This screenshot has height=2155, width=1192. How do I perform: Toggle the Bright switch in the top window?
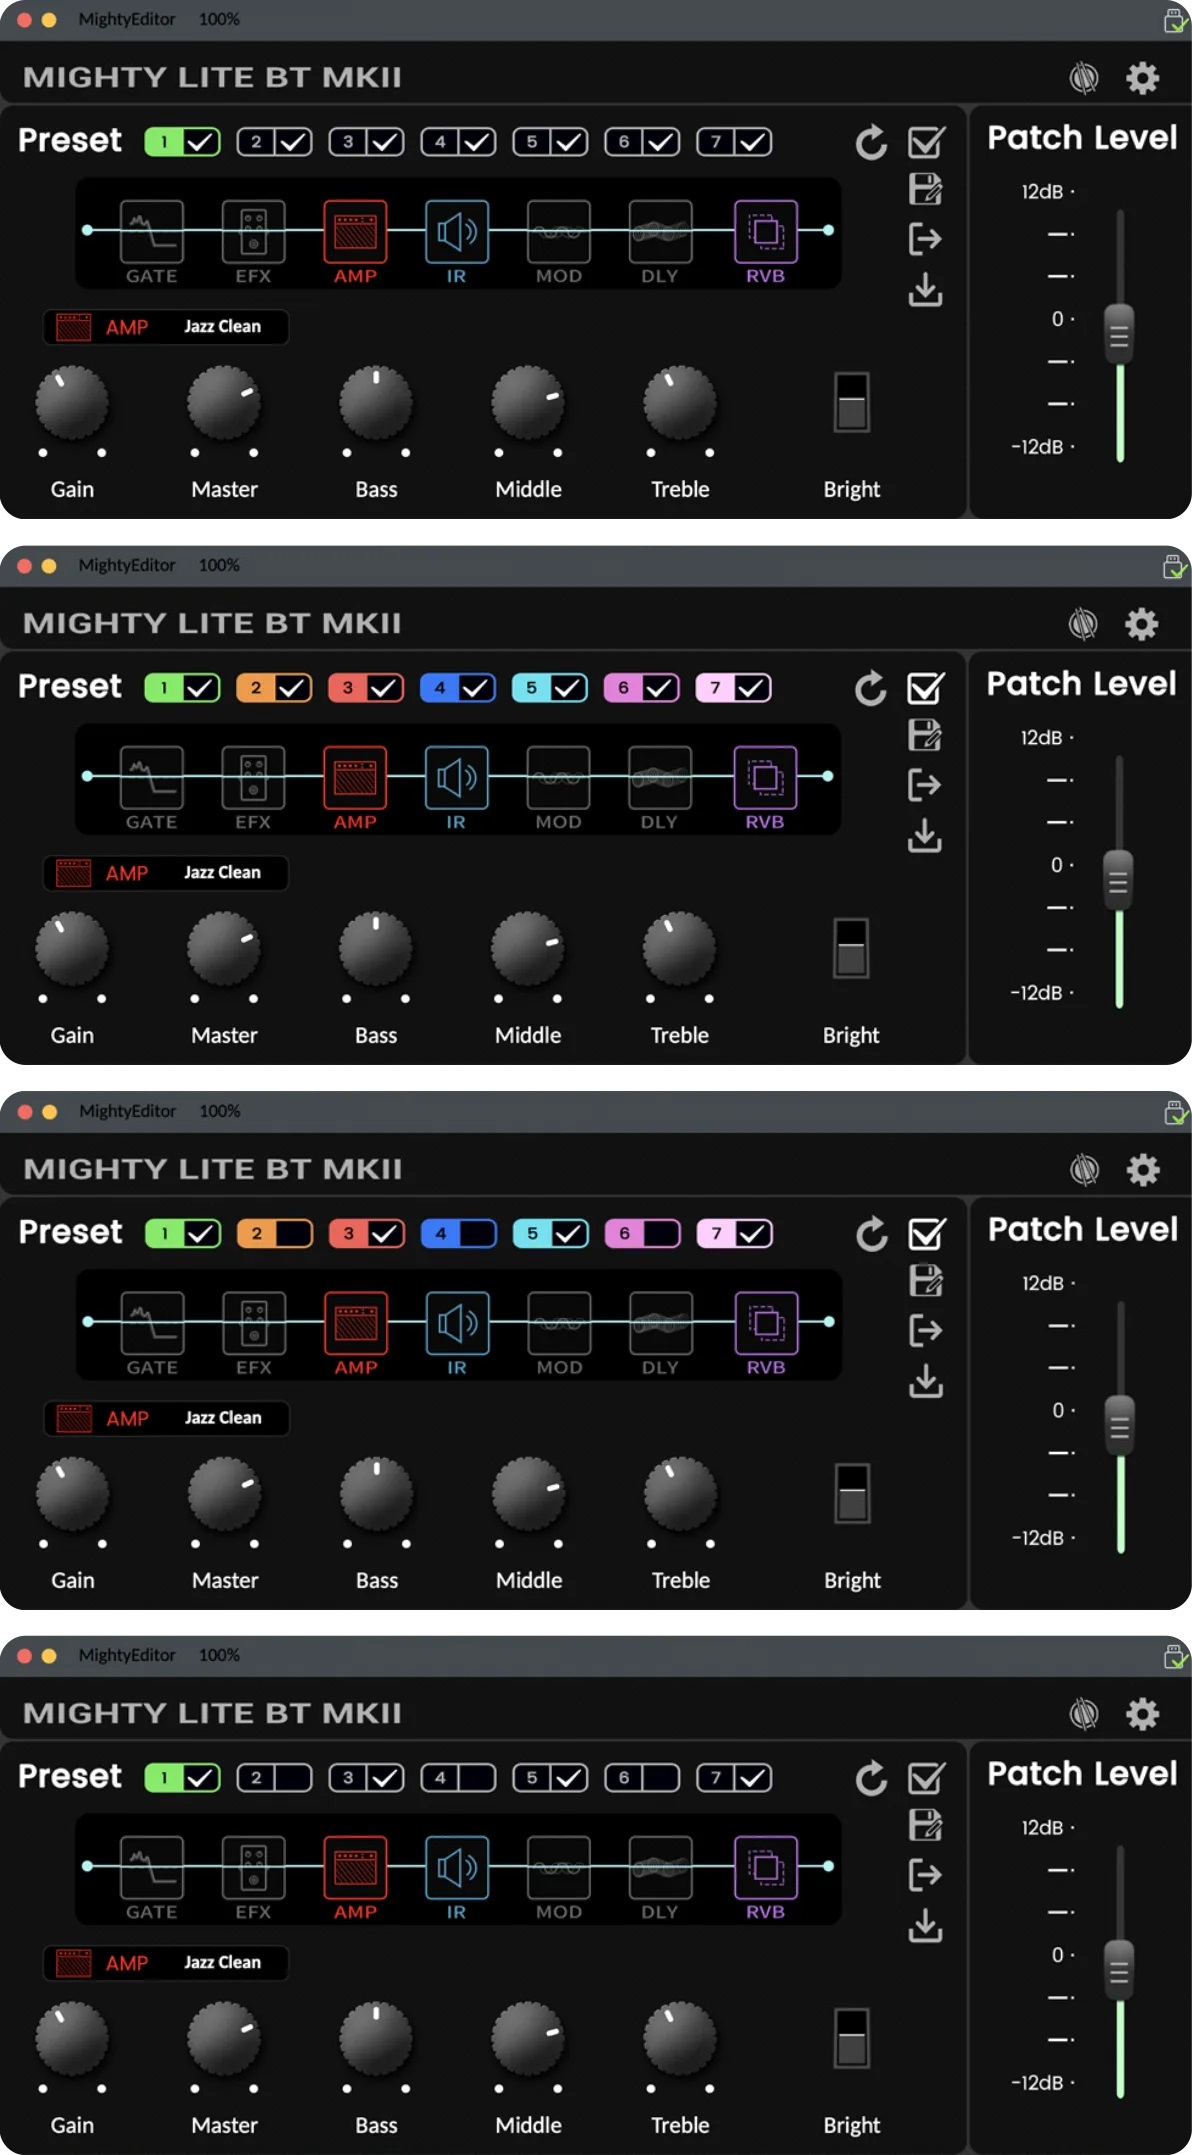tap(852, 402)
